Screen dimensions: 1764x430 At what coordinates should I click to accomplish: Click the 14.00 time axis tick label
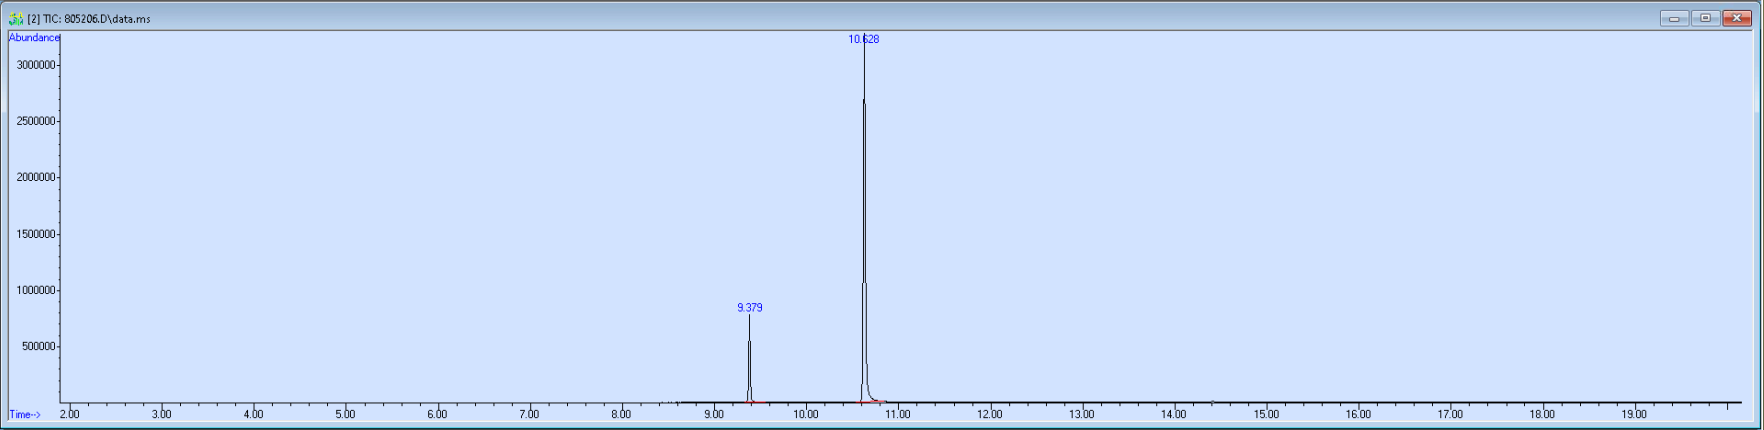tap(1173, 414)
